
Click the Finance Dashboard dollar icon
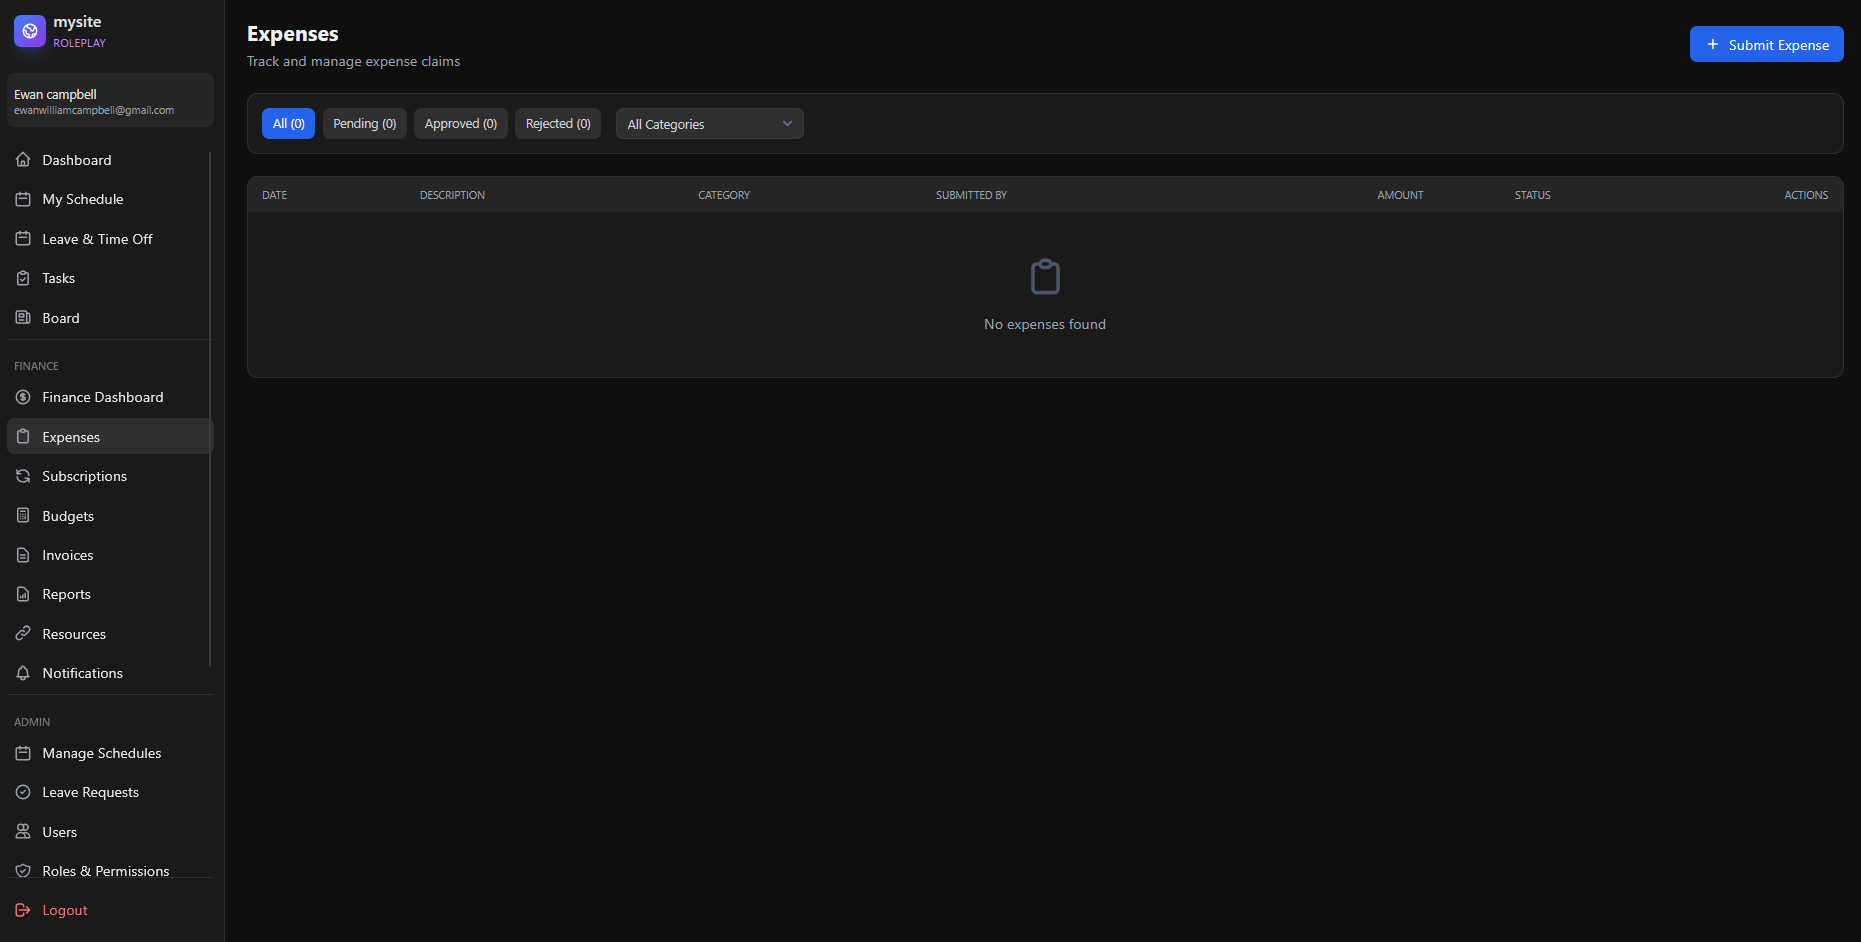coord(23,397)
